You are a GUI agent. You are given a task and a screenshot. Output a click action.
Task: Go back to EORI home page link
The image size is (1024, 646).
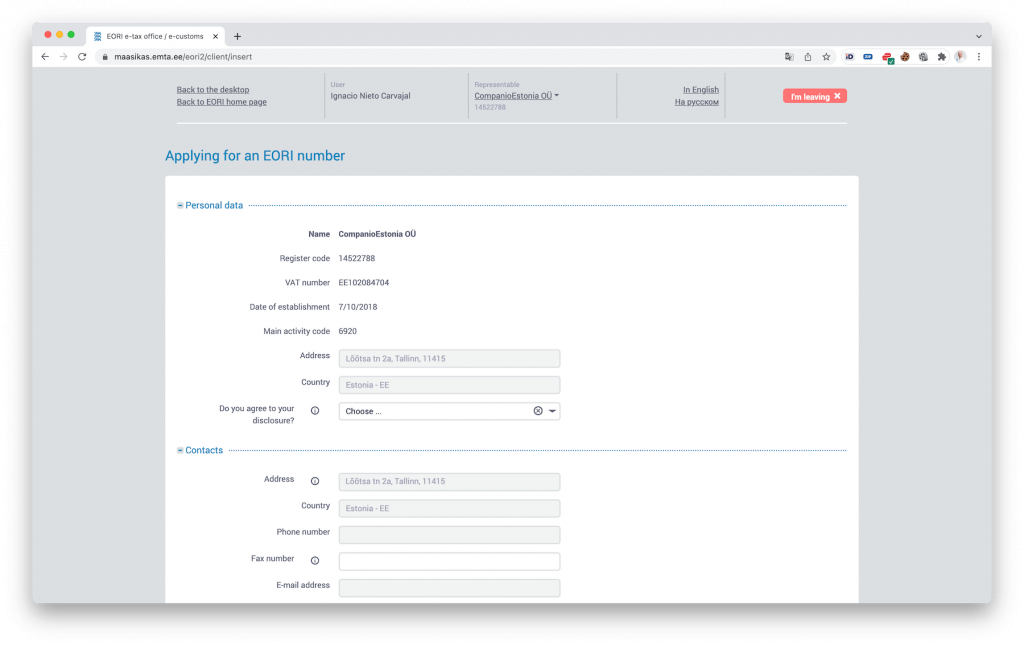click(x=221, y=102)
